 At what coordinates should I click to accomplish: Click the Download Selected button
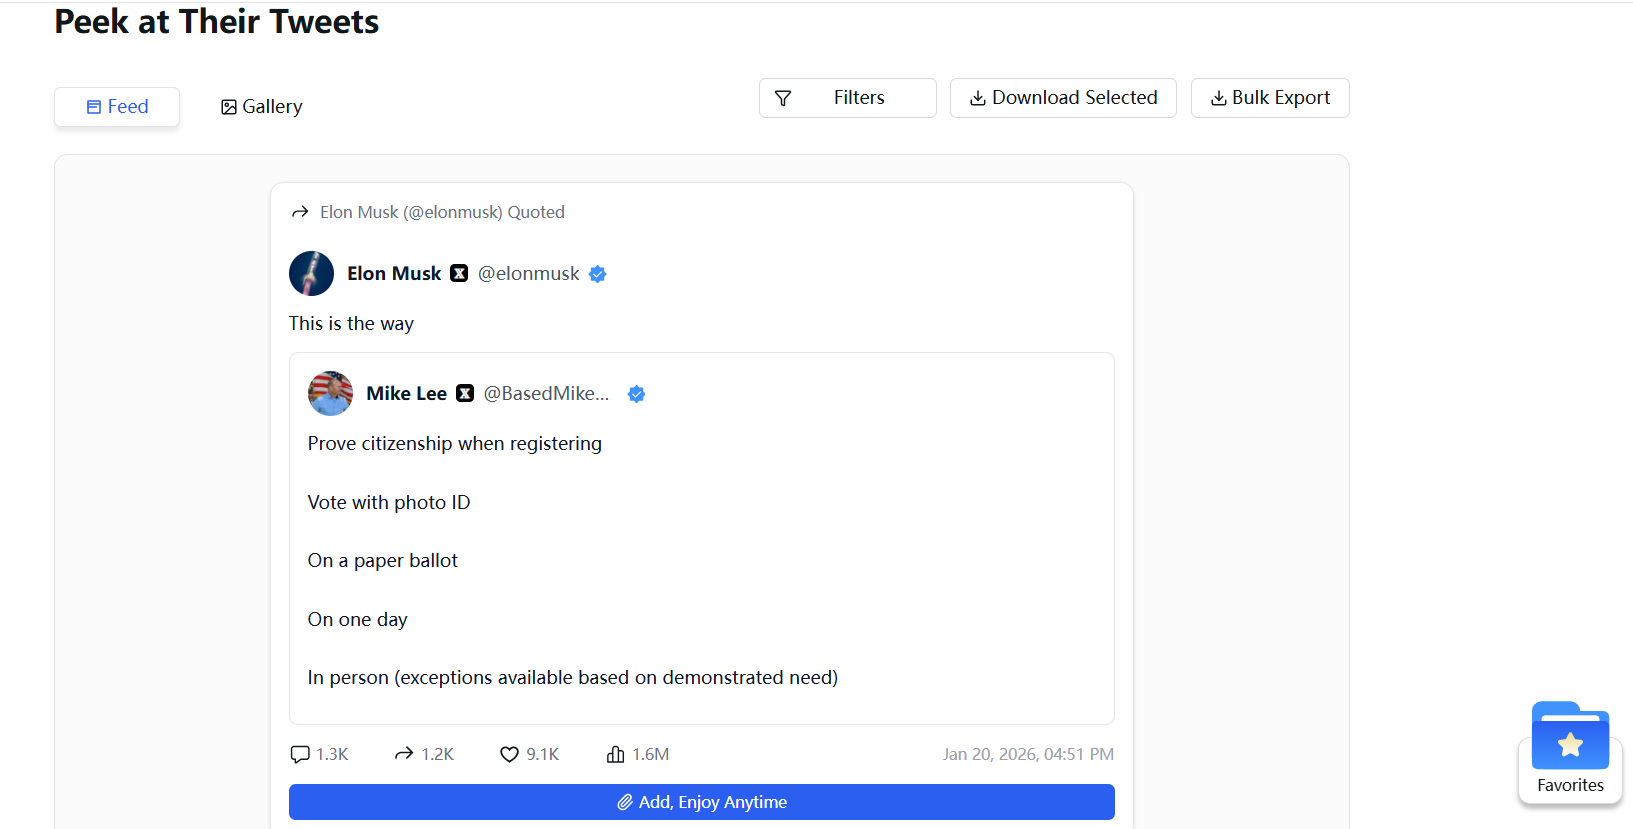(x=1063, y=98)
